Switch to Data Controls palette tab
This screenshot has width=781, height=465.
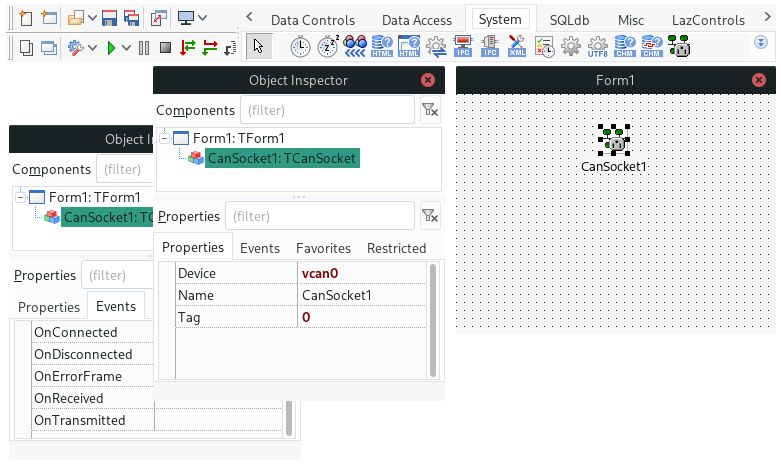pos(313,20)
